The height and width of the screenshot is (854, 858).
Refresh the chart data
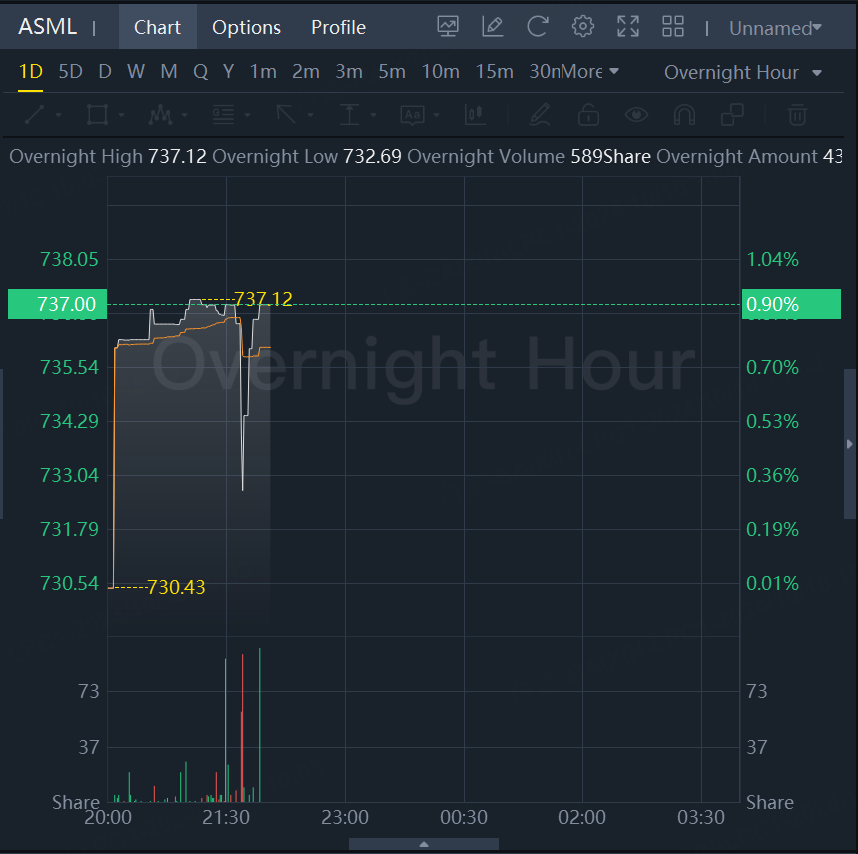coord(538,26)
